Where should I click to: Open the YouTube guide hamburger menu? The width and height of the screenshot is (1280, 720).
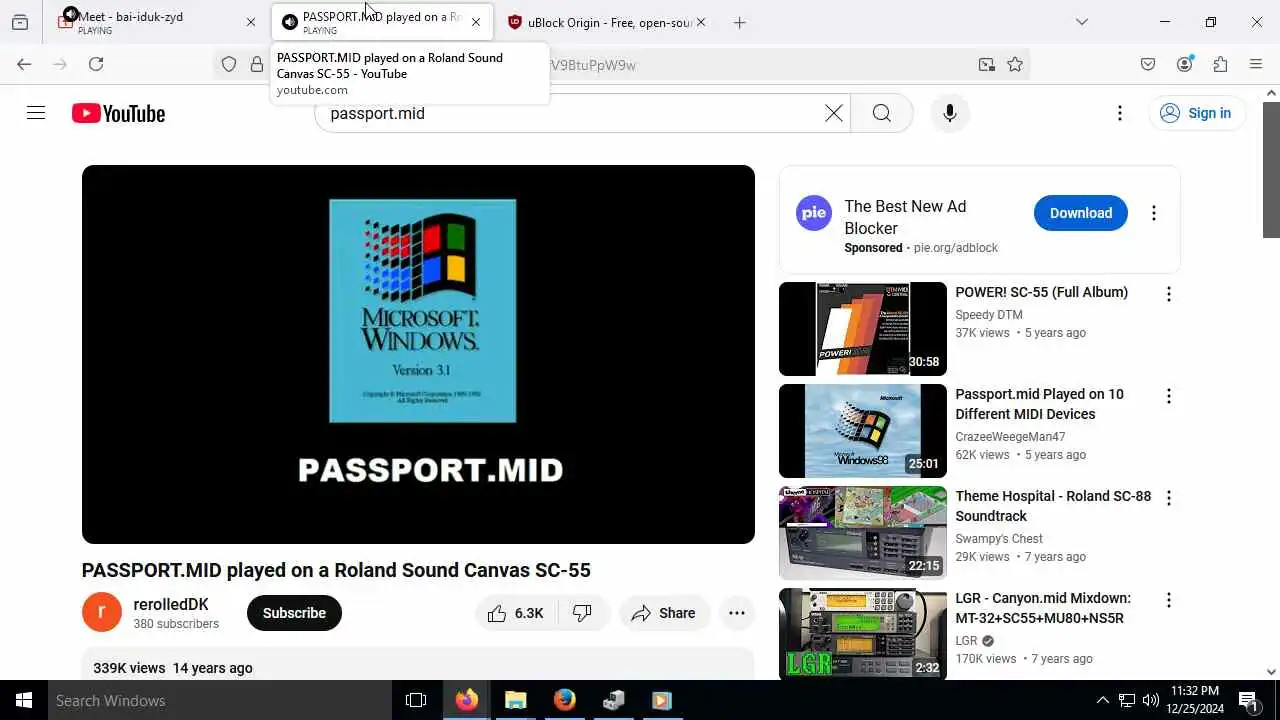tap(36, 113)
